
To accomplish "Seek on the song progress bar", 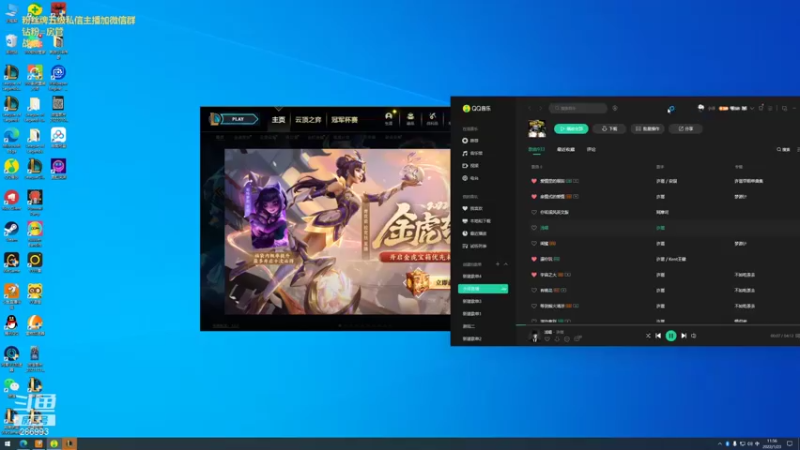I will tap(658, 324).
